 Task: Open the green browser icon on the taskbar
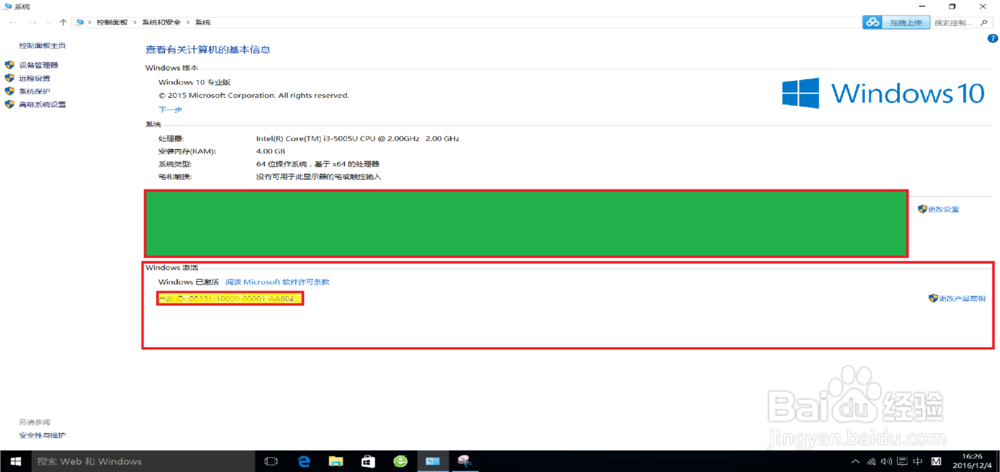pyautogui.click(x=400, y=461)
